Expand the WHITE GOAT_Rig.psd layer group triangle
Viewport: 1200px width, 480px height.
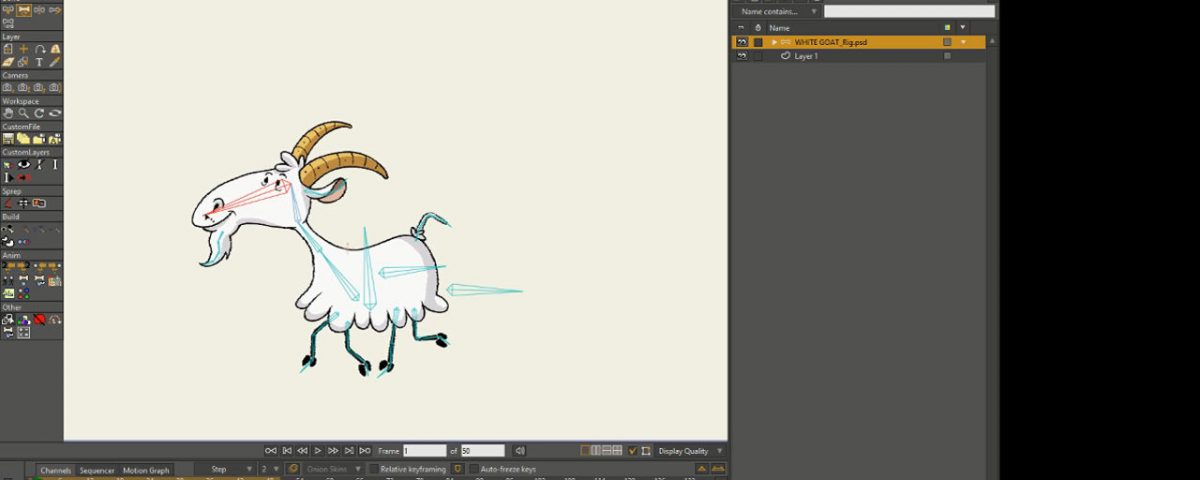pyautogui.click(x=774, y=42)
